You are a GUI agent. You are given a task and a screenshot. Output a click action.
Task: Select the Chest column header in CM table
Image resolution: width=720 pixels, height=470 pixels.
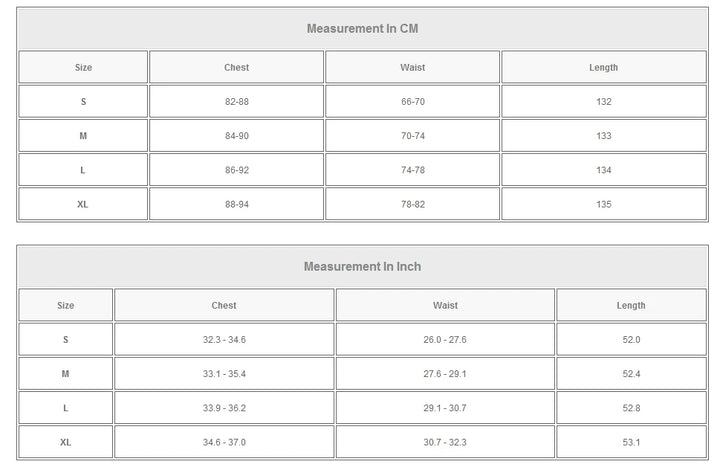pos(237,68)
